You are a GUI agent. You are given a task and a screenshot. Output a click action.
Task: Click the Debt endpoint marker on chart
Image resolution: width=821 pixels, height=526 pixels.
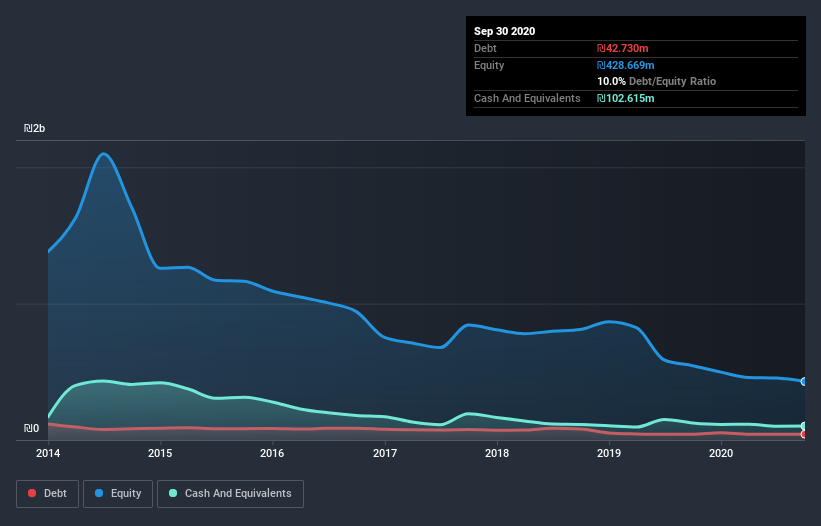[804, 434]
